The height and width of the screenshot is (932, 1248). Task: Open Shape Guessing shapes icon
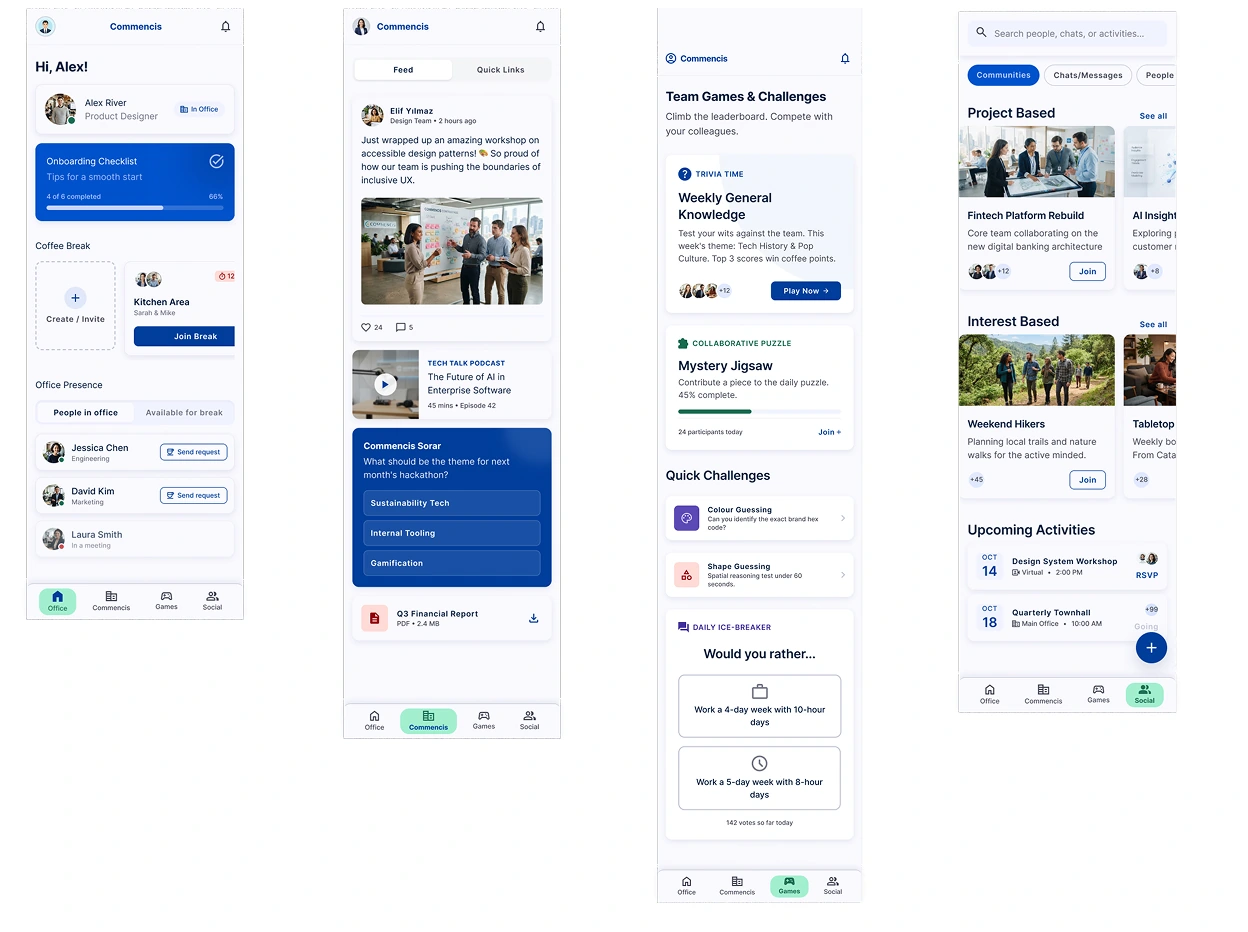(686, 575)
